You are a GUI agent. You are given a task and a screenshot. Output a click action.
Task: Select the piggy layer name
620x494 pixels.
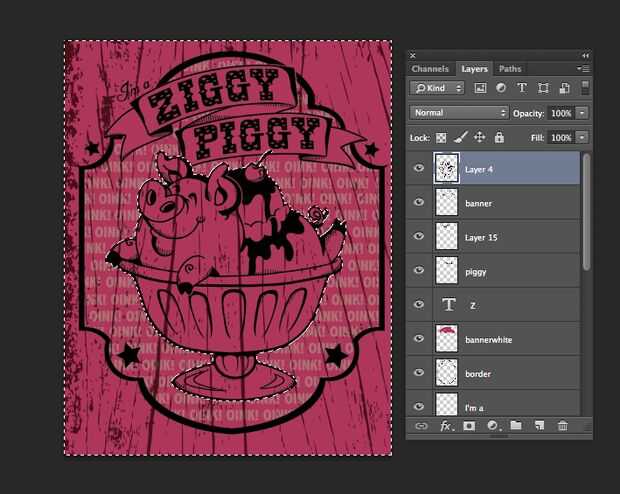coord(476,272)
